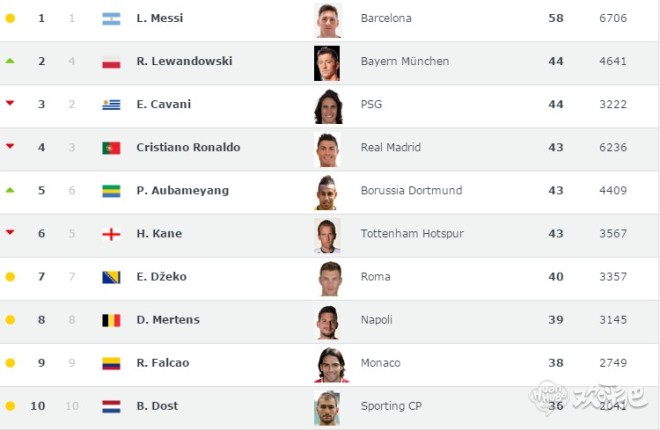Click the Netherlands flag beside Dost
The width and height of the screenshot is (660, 430).
(x=111, y=406)
